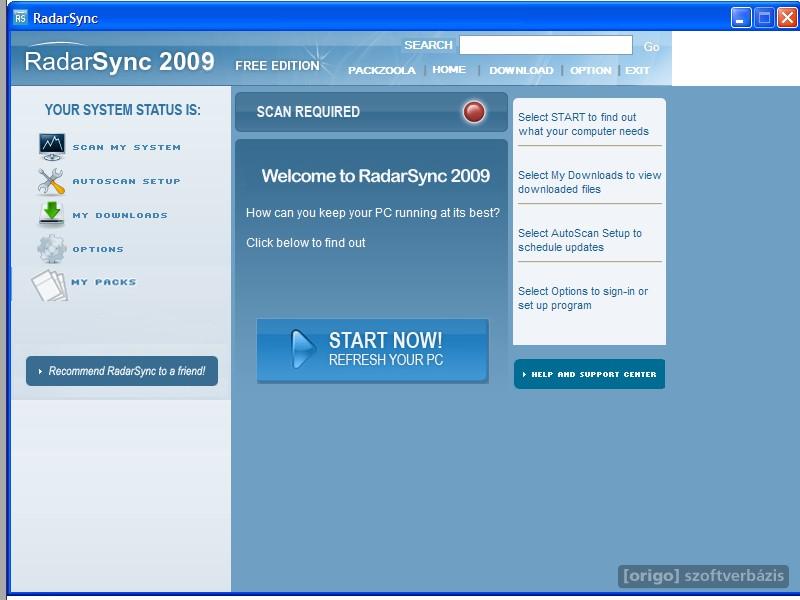Click Recommend RadarSync to a friend button
Image resolution: width=800 pixels, height=600 pixels.
point(122,371)
